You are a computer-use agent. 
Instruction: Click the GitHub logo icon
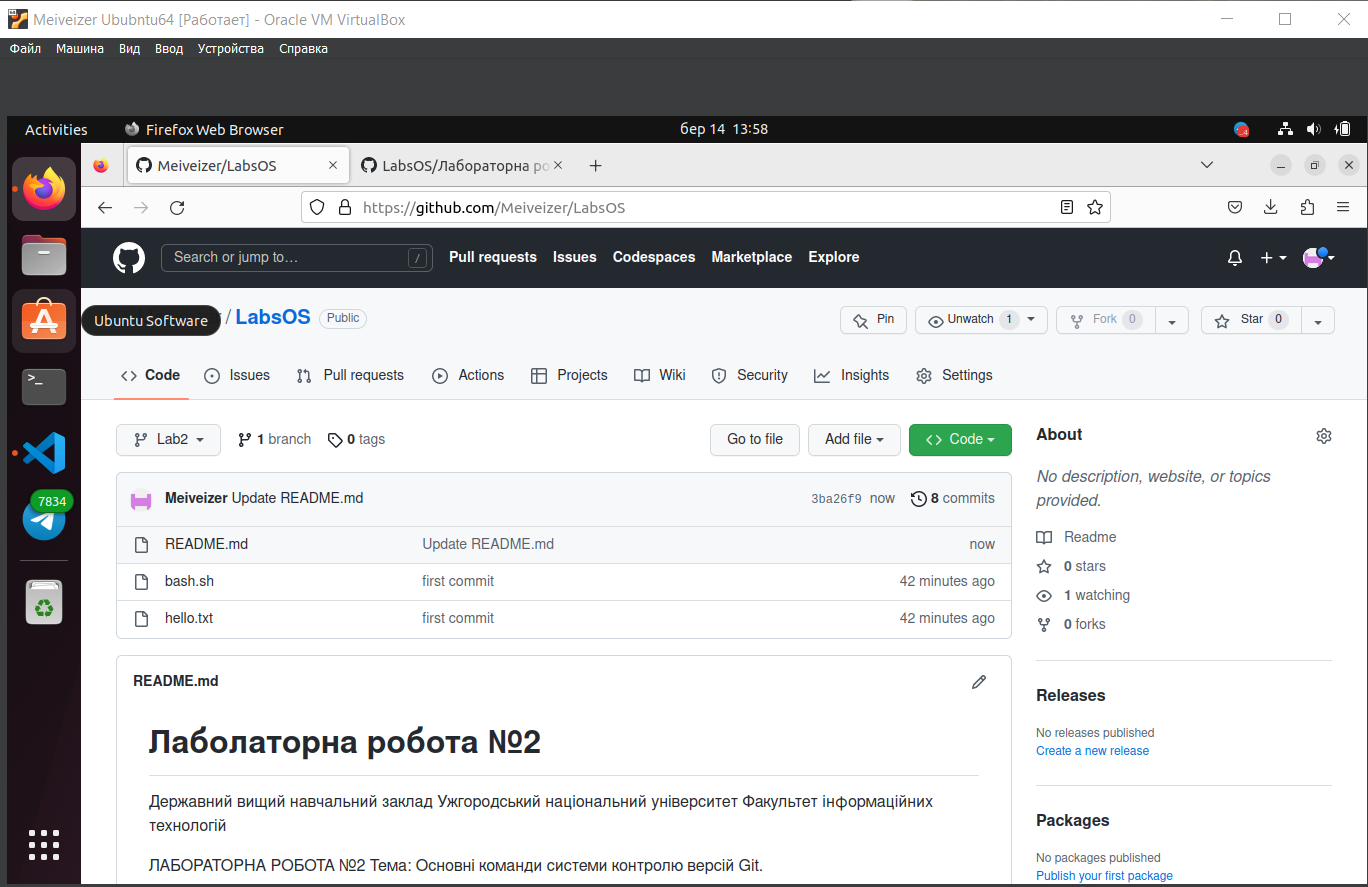click(128, 257)
